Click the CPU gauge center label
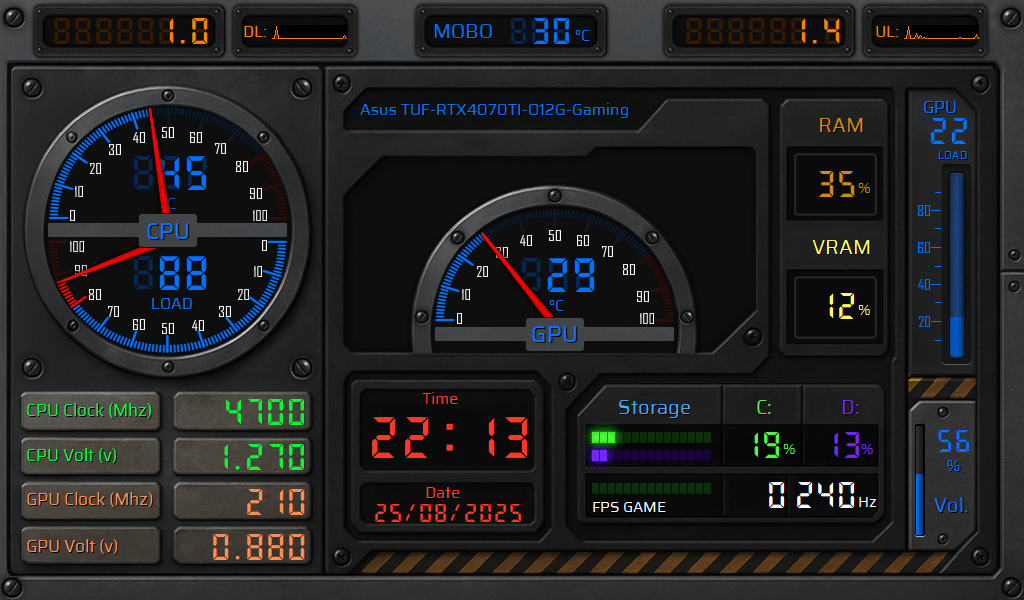Screen dimensions: 1024x600 click(167, 231)
